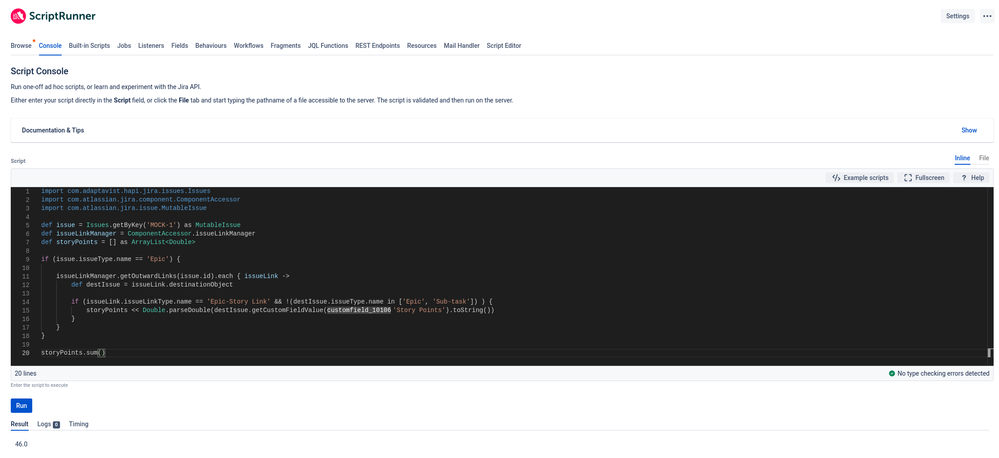Switch to the Resources tab
999x458 pixels.
(x=422, y=46)
